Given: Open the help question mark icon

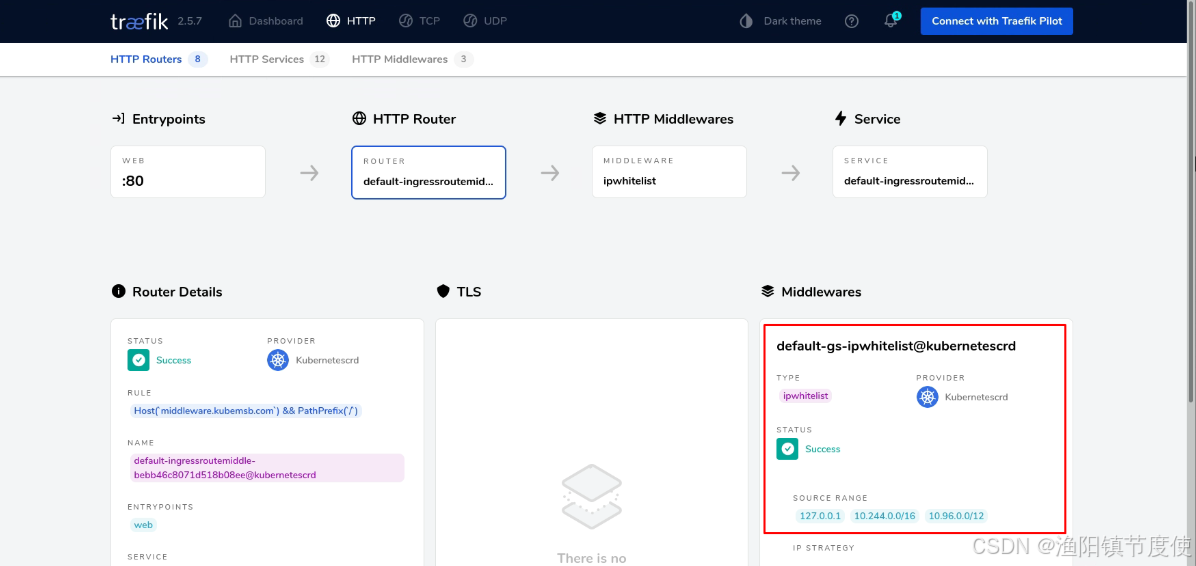Looking at the screenshot, I should tap(852, 21).
